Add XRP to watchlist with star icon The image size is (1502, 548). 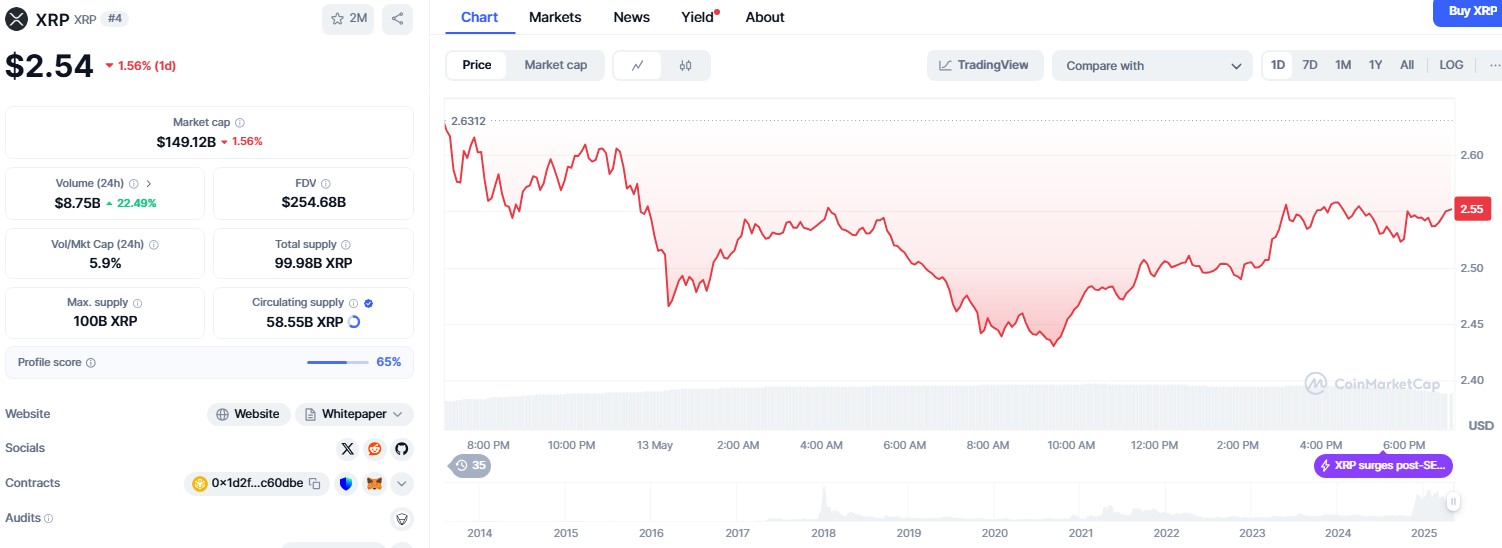pos(348,18)
